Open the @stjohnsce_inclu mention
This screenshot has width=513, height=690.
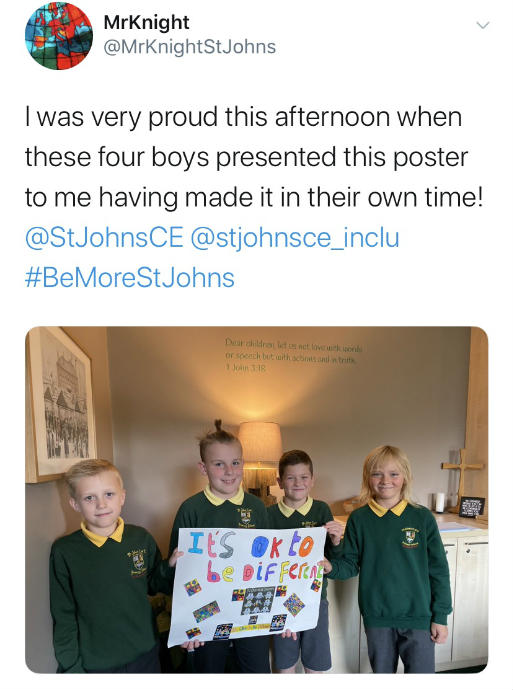point(295,238)
